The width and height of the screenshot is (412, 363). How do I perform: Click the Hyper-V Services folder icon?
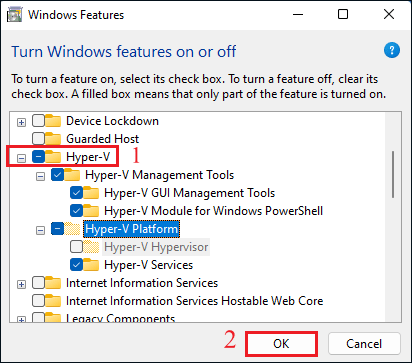(91, 265)
